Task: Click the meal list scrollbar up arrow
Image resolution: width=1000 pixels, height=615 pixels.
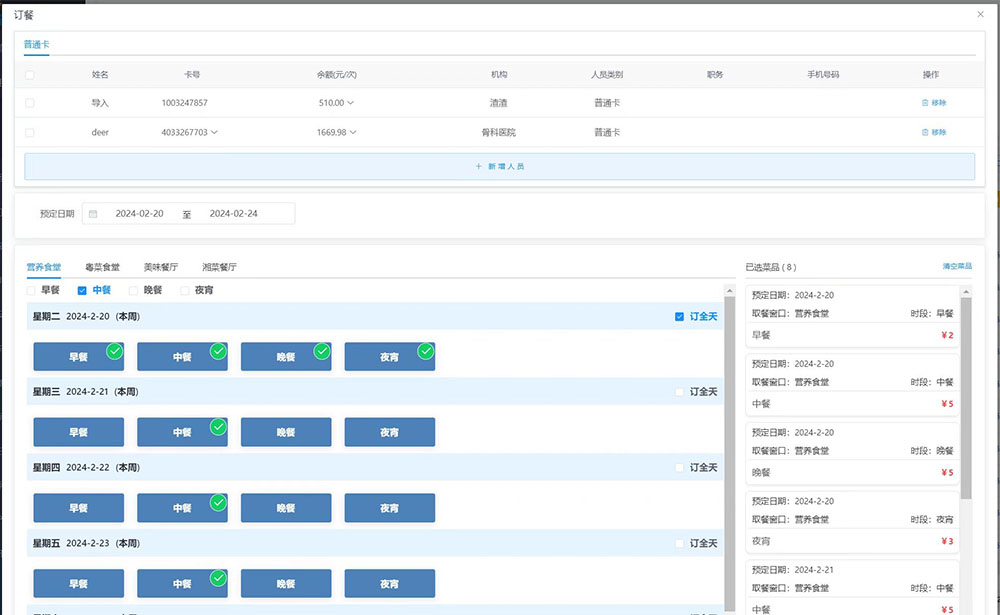Action: click(730, 291)
